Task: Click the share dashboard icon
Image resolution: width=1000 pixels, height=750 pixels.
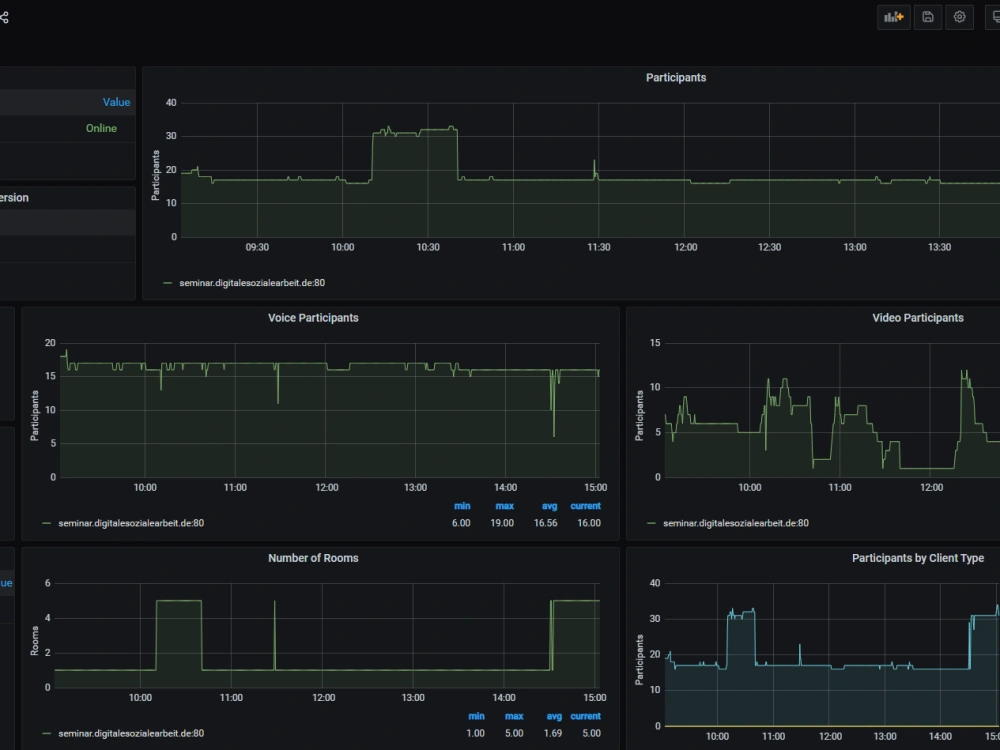Action: [4, 18]
